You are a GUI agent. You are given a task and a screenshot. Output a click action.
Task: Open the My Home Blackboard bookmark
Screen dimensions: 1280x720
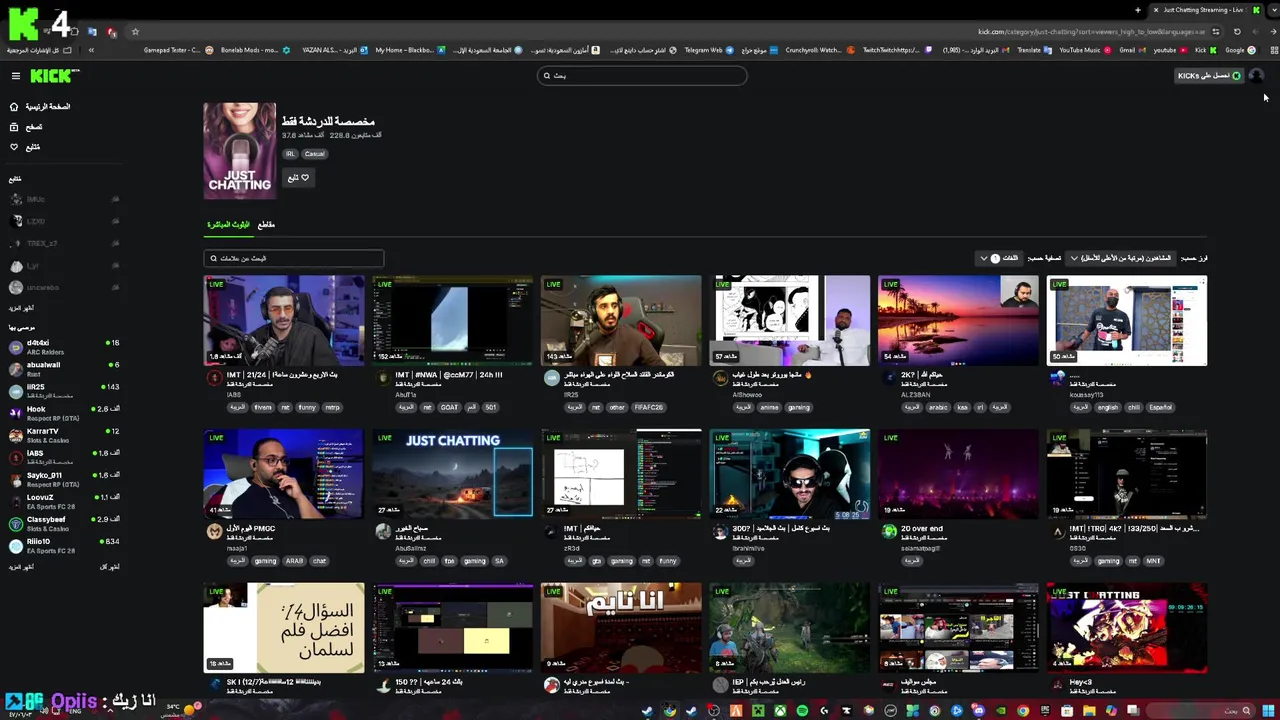(x=410, y=50)
